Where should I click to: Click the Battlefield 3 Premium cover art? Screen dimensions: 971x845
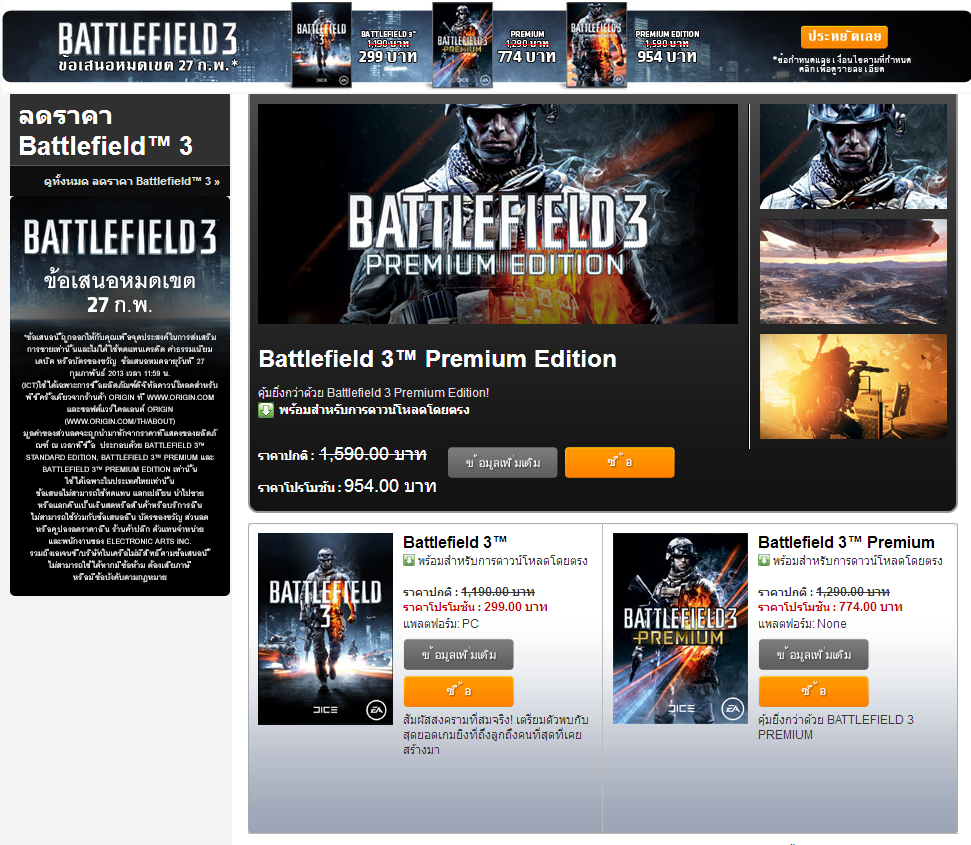pyautogui.click(x=680, y=628)
